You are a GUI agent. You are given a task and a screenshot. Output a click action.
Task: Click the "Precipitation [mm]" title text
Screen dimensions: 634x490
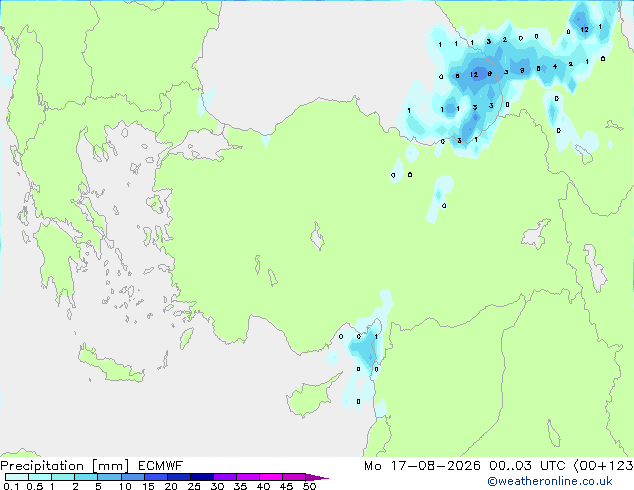tap(65, 466)
